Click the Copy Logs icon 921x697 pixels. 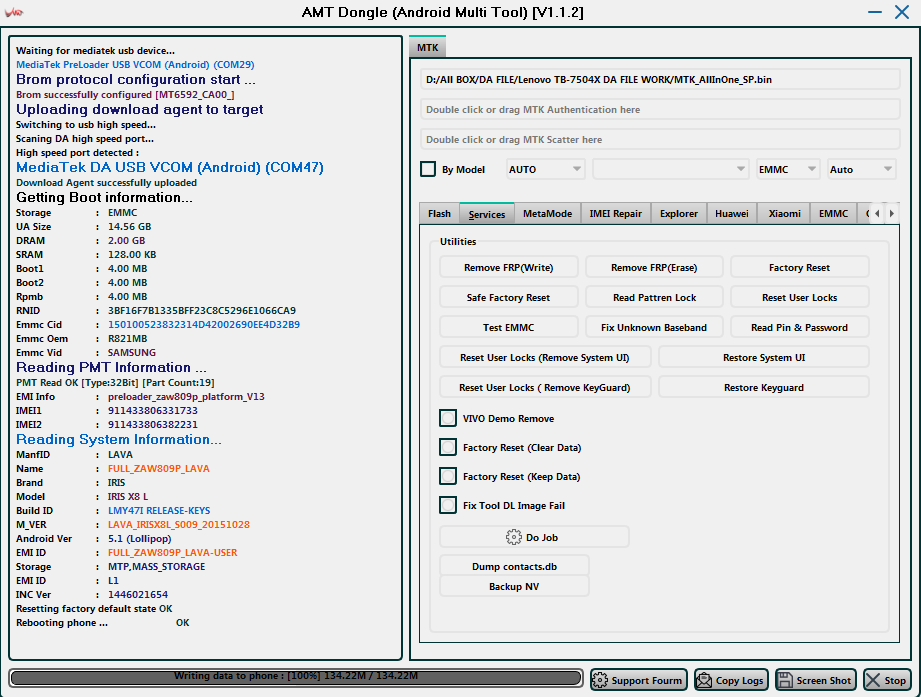click(x=704, y=680)
